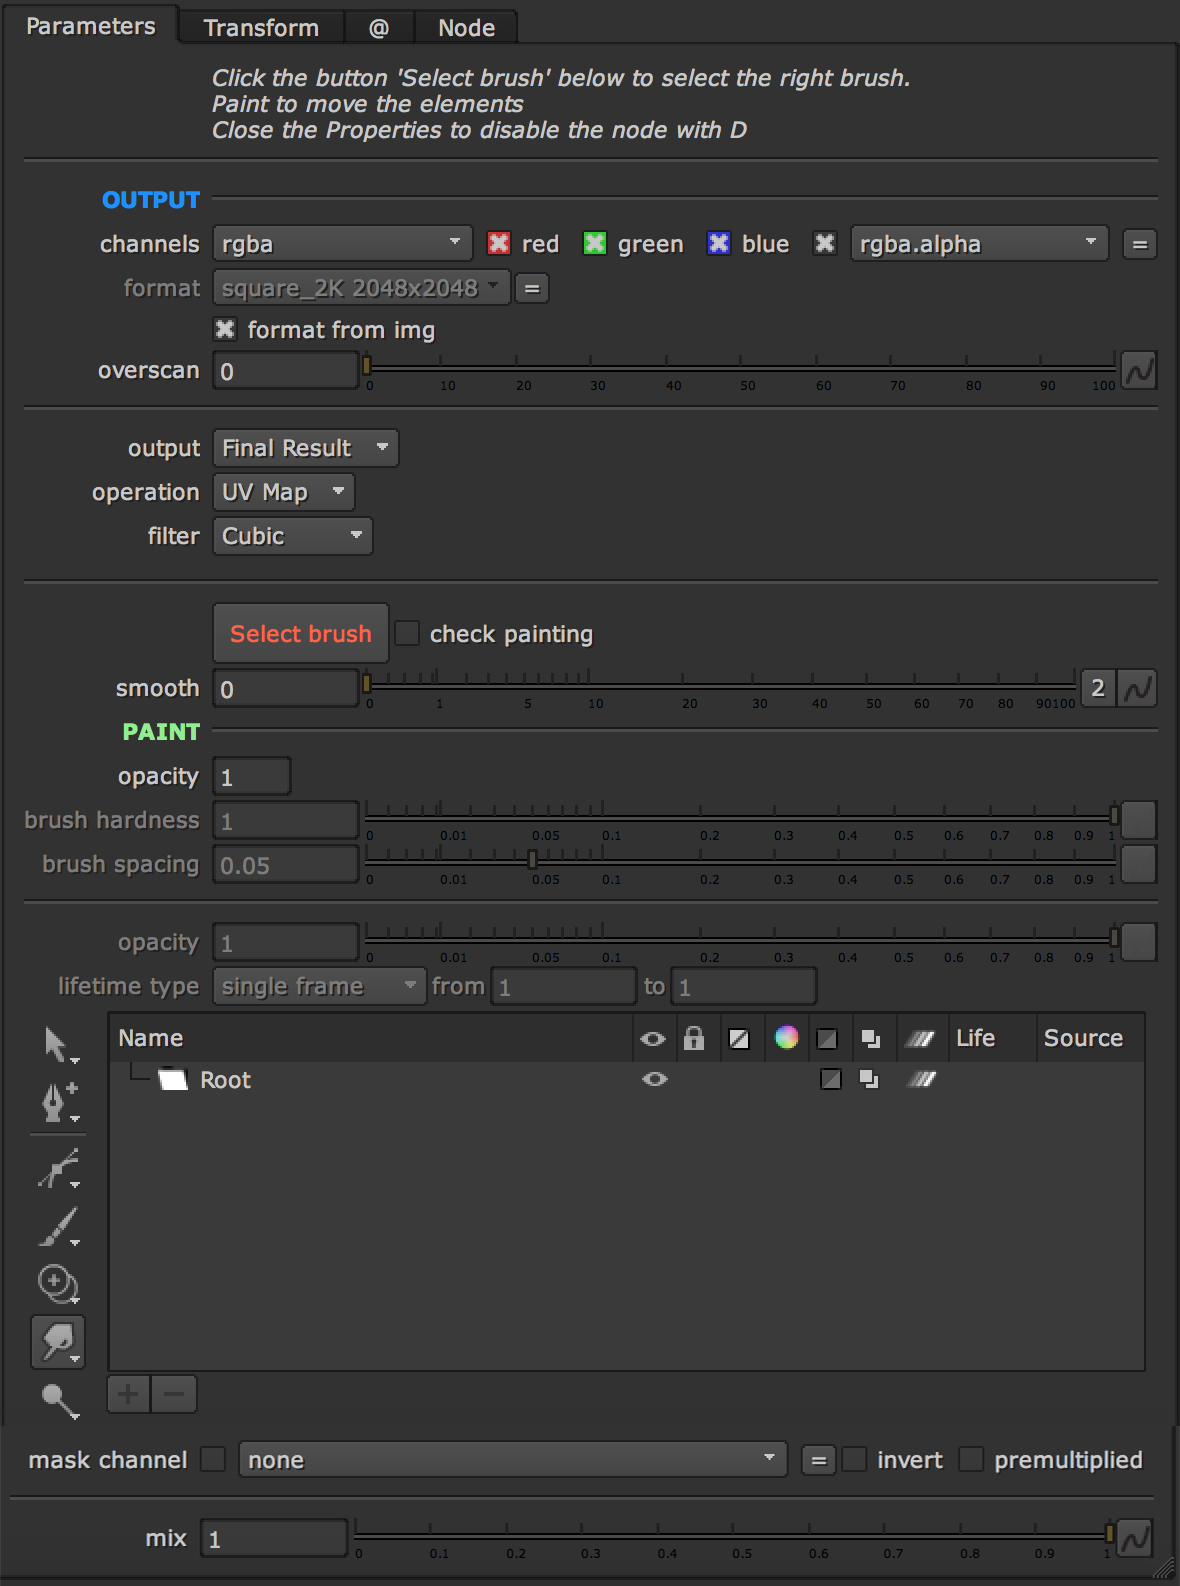Select the arrow selection tool

(x=57, y=1045)
